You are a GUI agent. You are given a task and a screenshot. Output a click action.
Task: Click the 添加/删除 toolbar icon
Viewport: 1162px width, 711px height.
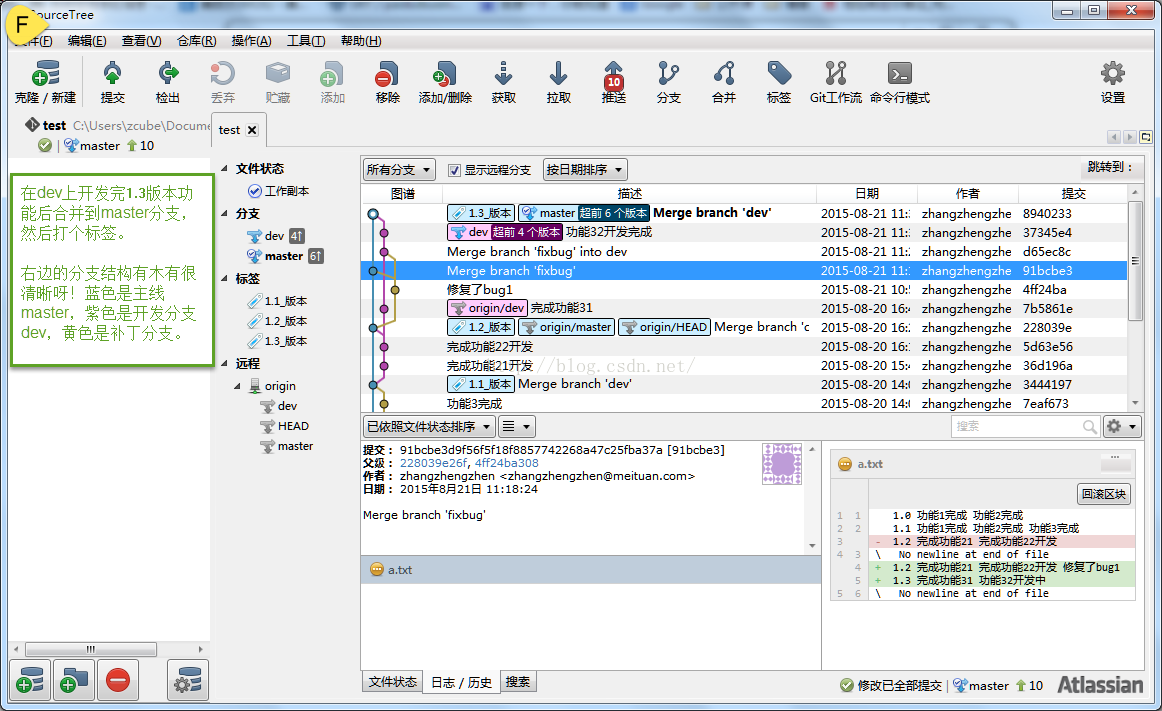pos(445,74)
